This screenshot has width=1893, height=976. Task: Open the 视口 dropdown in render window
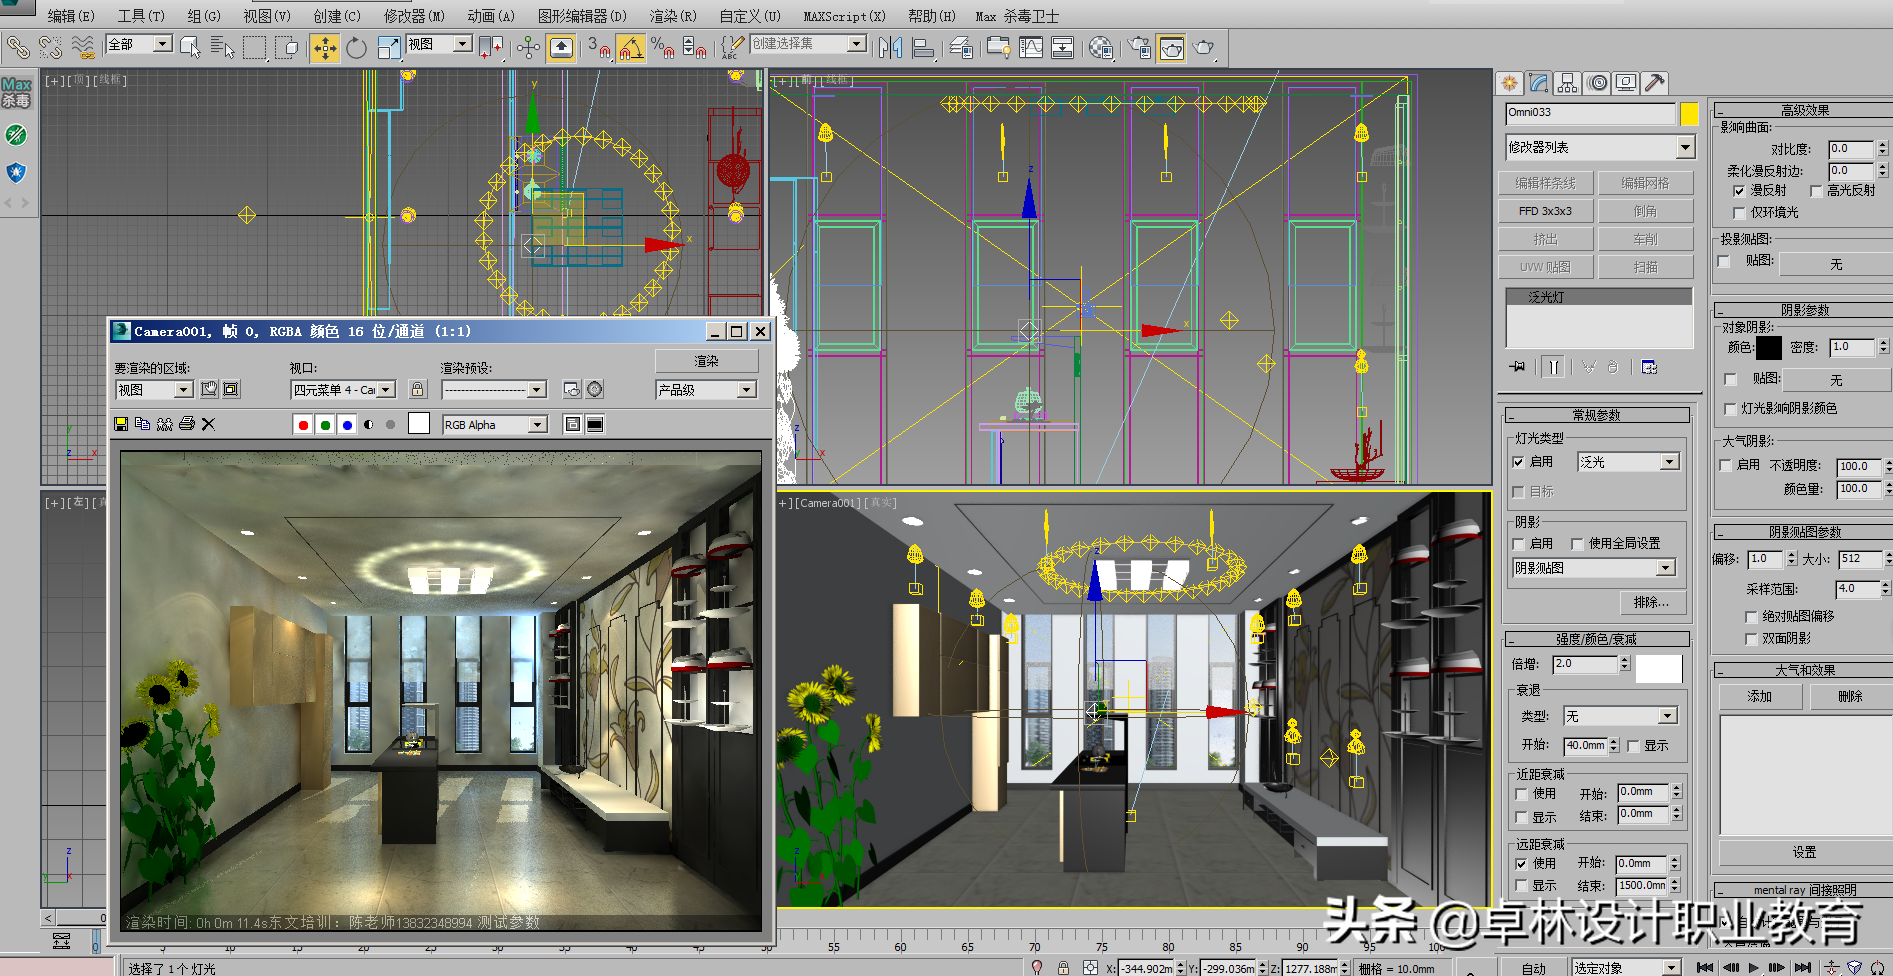[x=343, y=390]
